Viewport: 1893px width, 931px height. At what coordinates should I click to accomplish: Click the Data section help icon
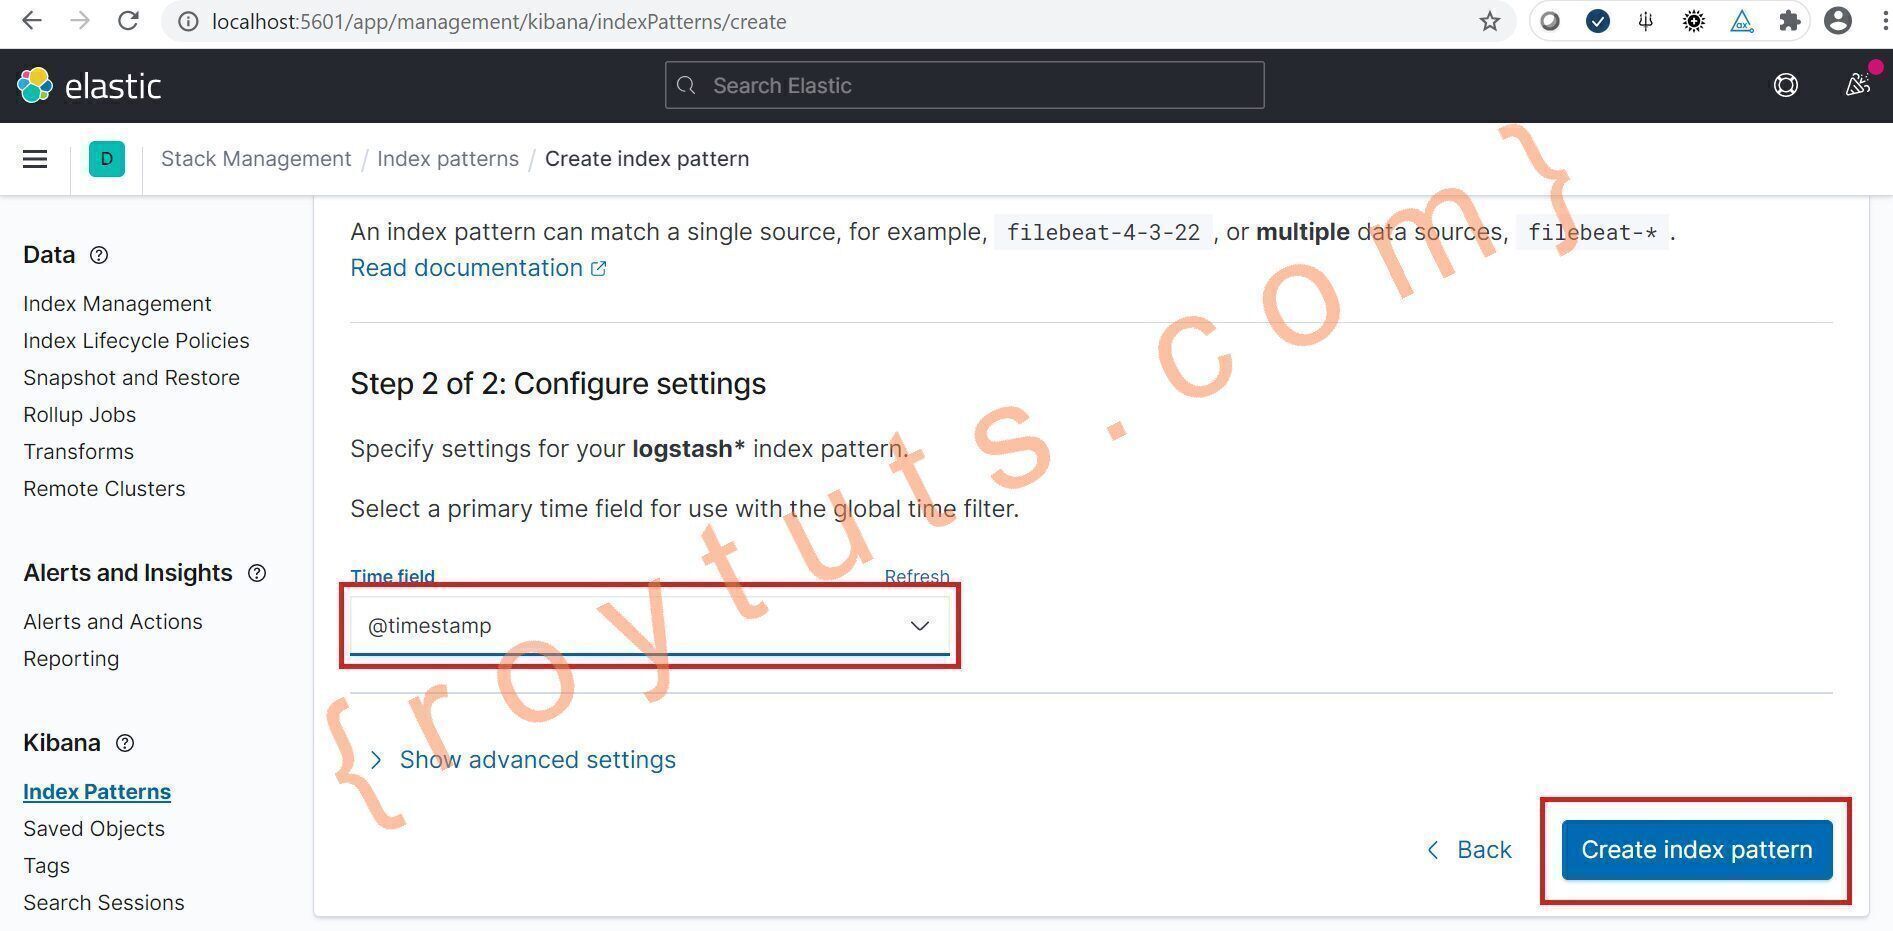[99, 255]
